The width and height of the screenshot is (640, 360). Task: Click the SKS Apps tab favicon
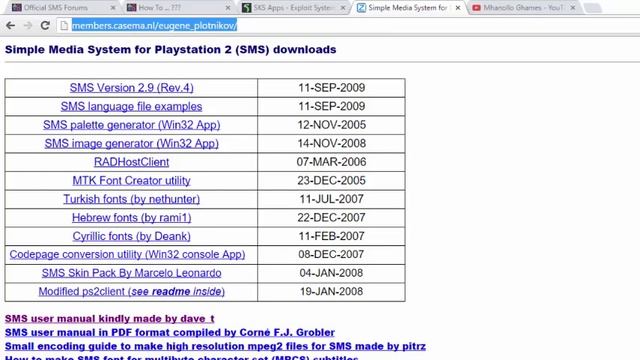[246, 7]
